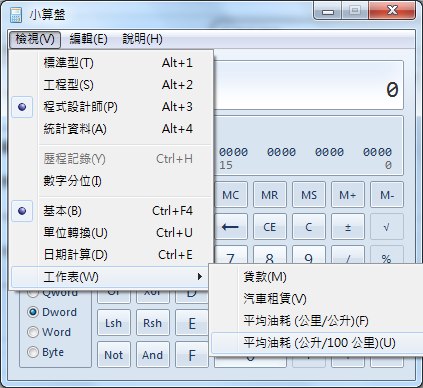Click the hex E key
The height and width of the screenshot is (388, 423).
(x=192, y=323)
